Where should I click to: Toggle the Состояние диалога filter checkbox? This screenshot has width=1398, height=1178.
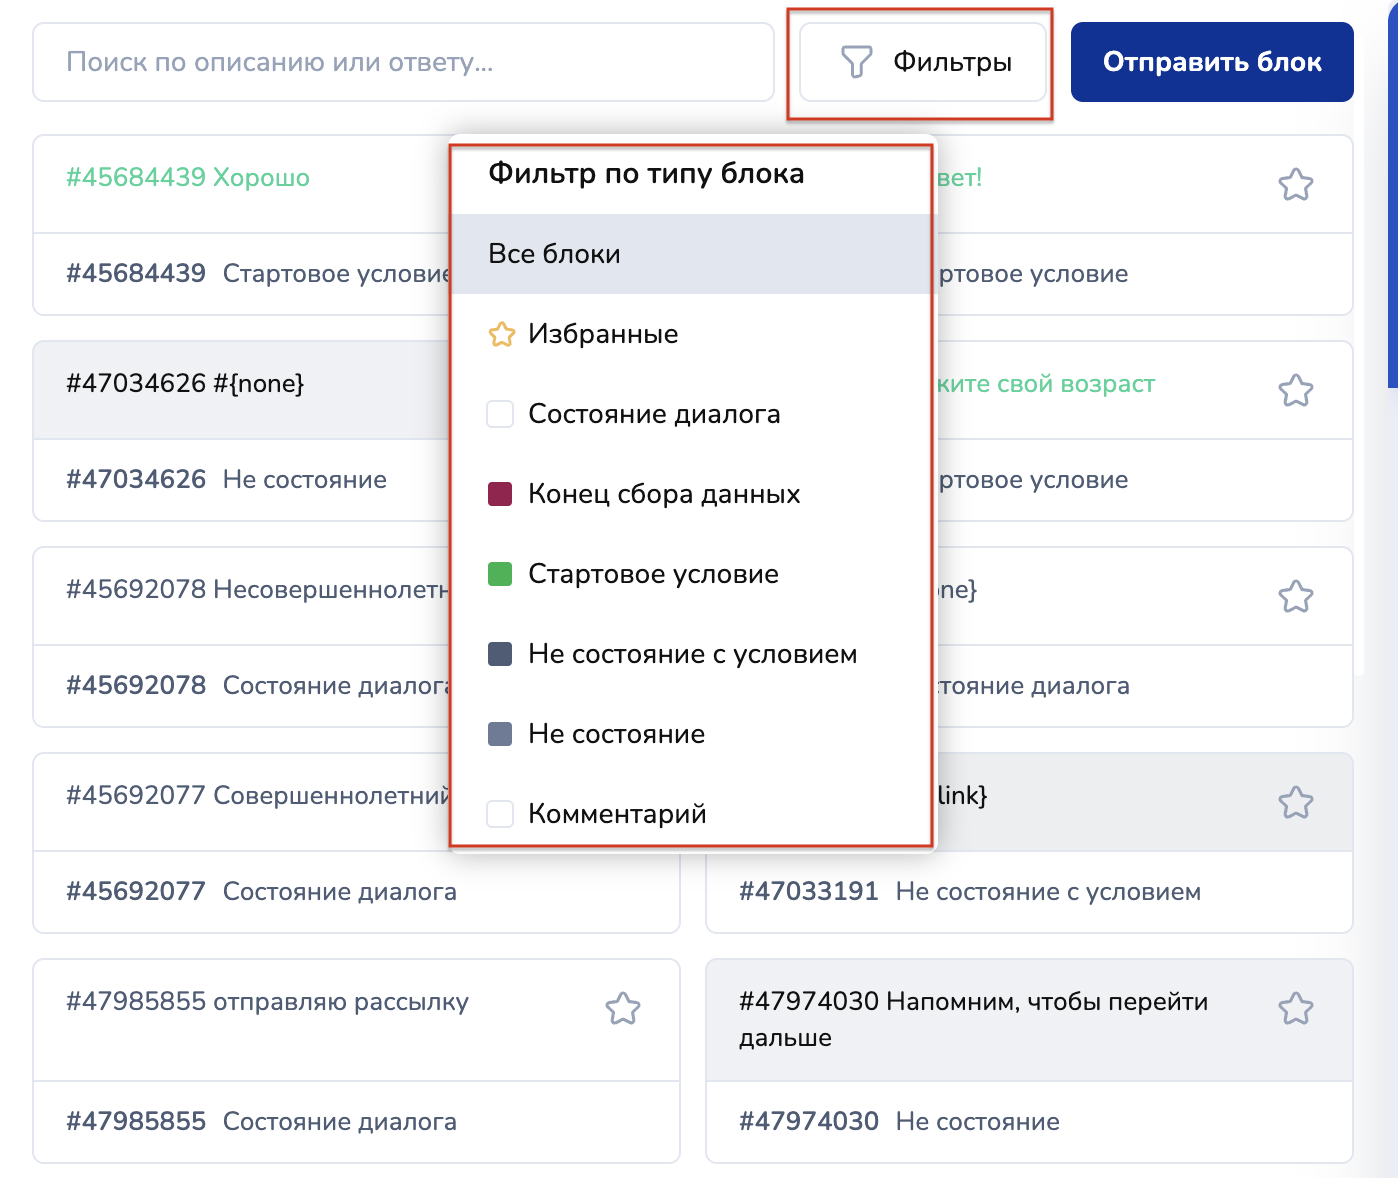[x=500, y=414]
